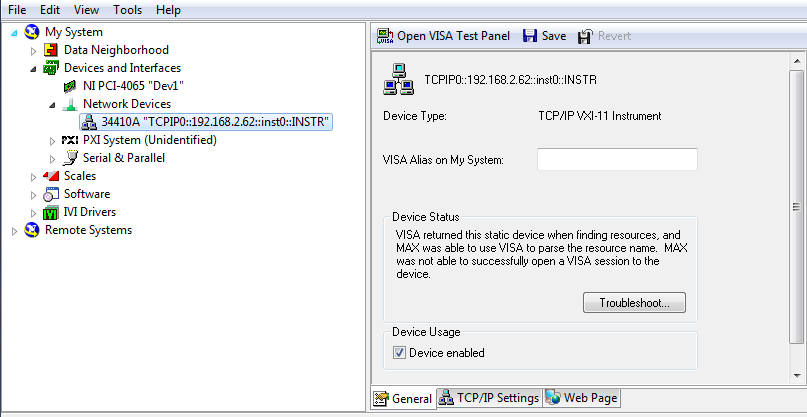
Task: Expand the Remote Systems node
Action: 15,230
